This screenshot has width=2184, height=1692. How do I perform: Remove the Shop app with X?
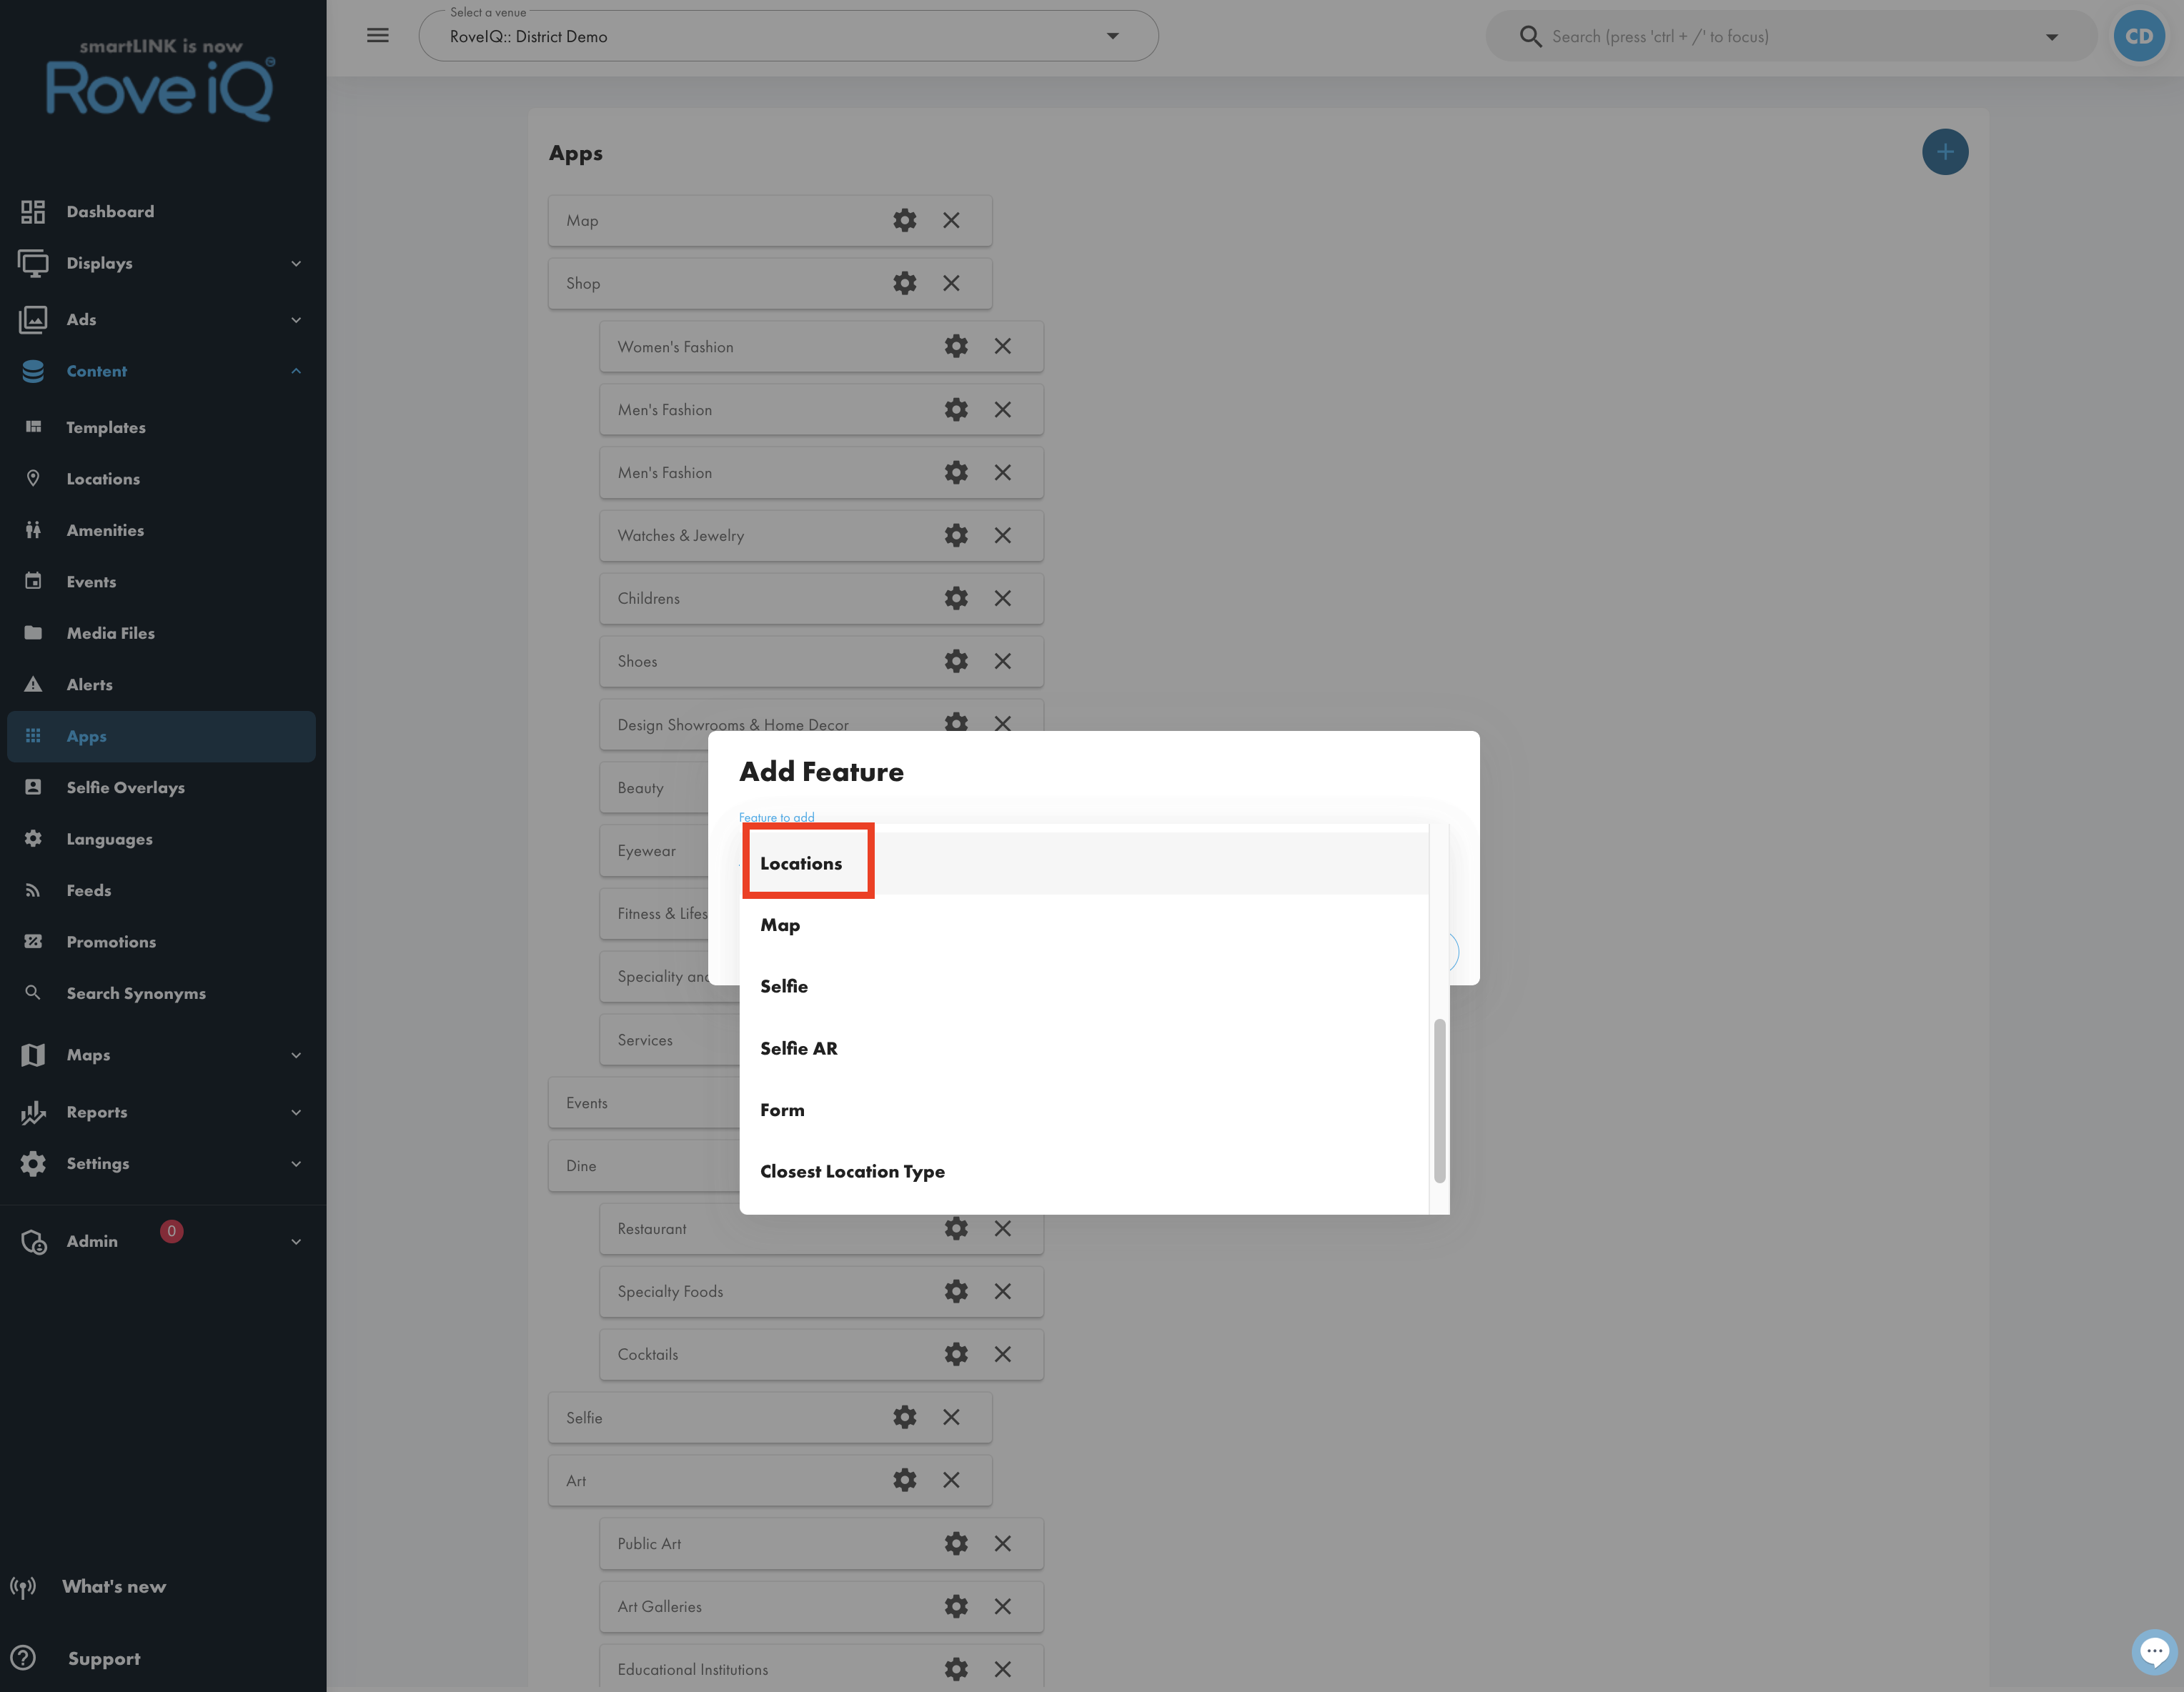951,283
